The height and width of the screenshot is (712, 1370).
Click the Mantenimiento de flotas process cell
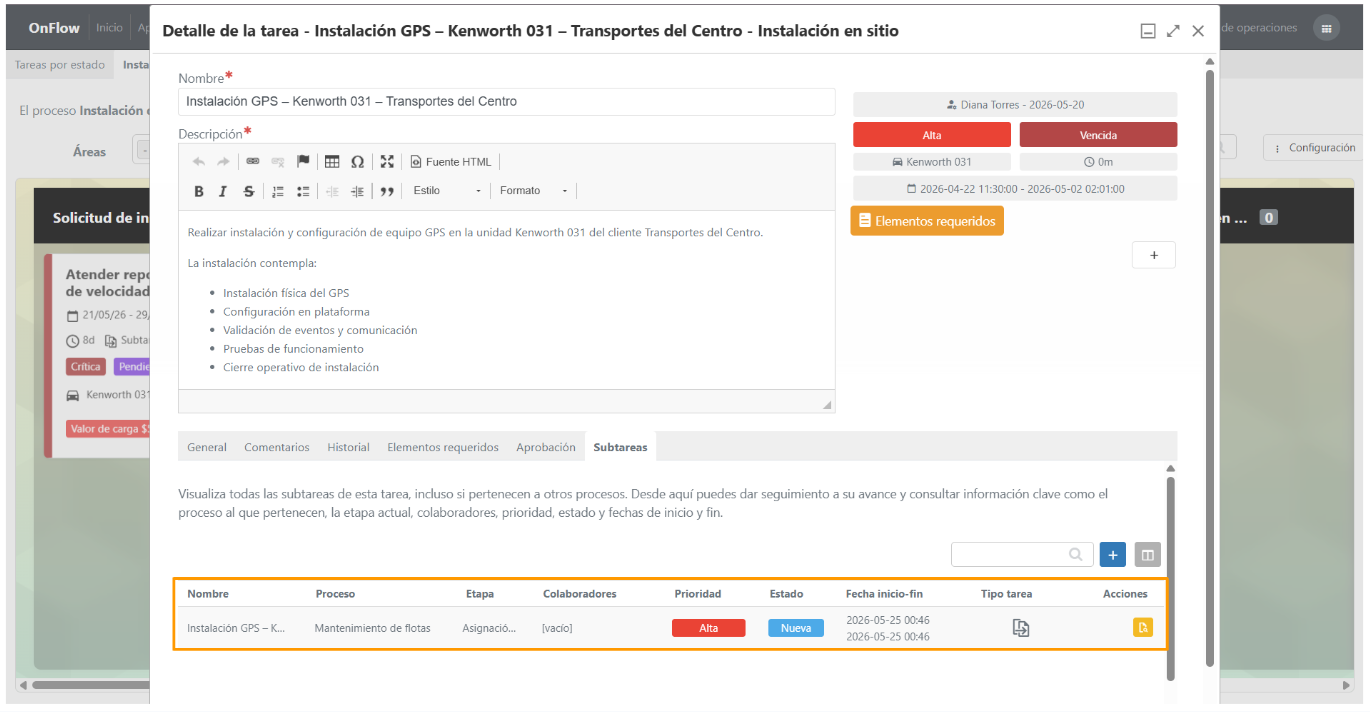(x=373, y=628)
